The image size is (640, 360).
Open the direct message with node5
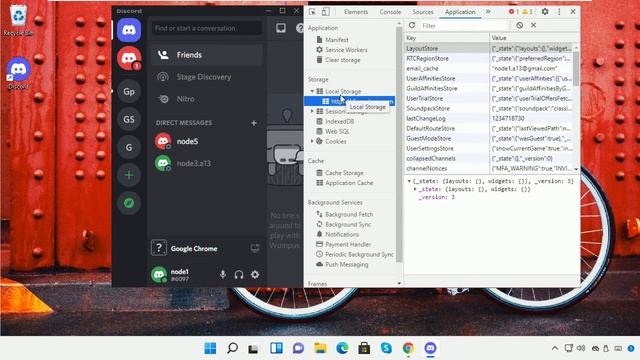click(x=207, y=141)
